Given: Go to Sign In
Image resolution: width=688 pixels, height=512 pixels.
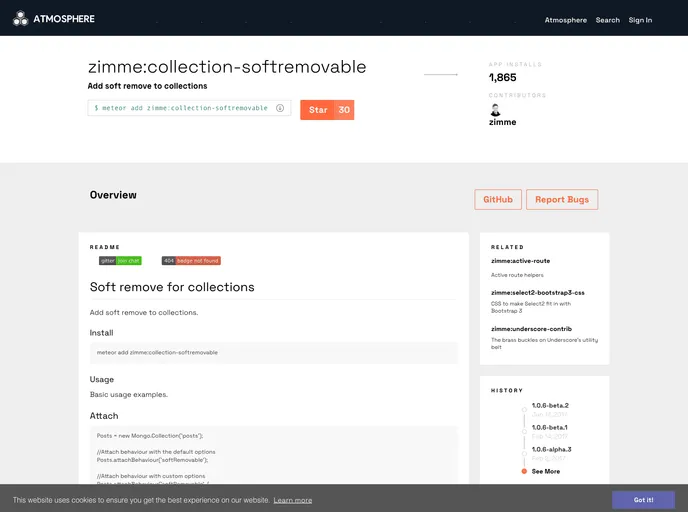Looking at the screenshot, I should click(640, 20).
